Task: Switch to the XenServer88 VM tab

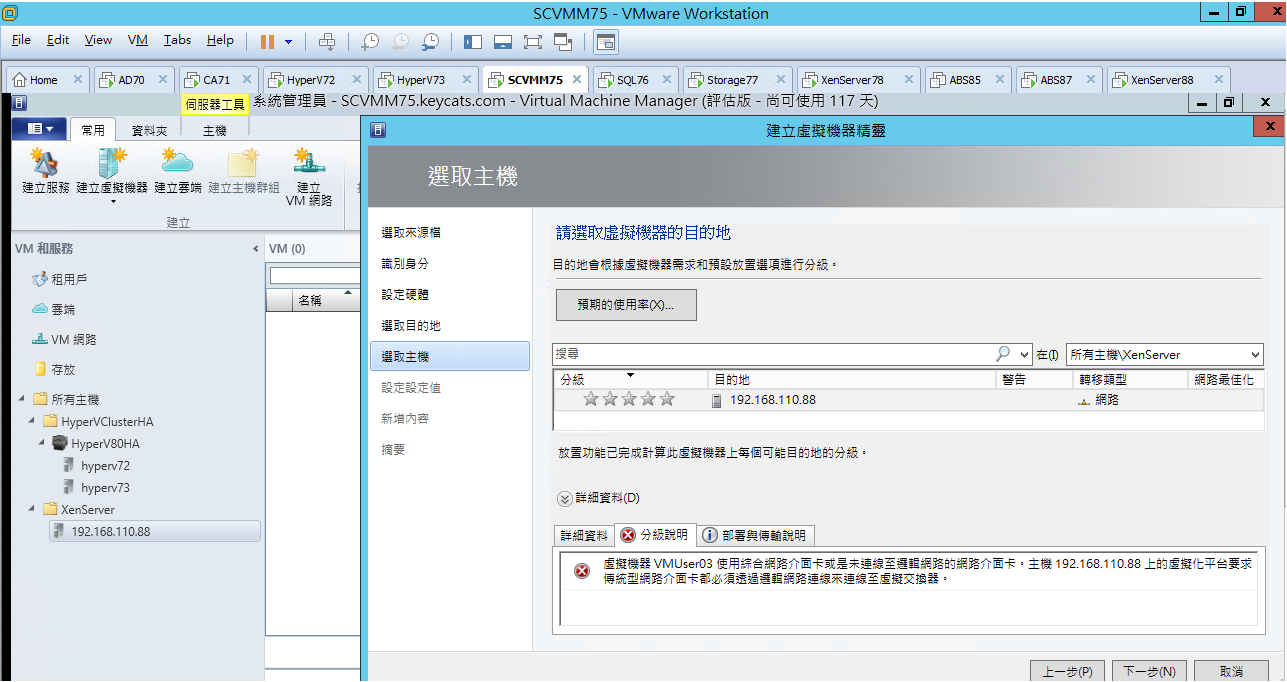Action: click(x=1166, y=80)
